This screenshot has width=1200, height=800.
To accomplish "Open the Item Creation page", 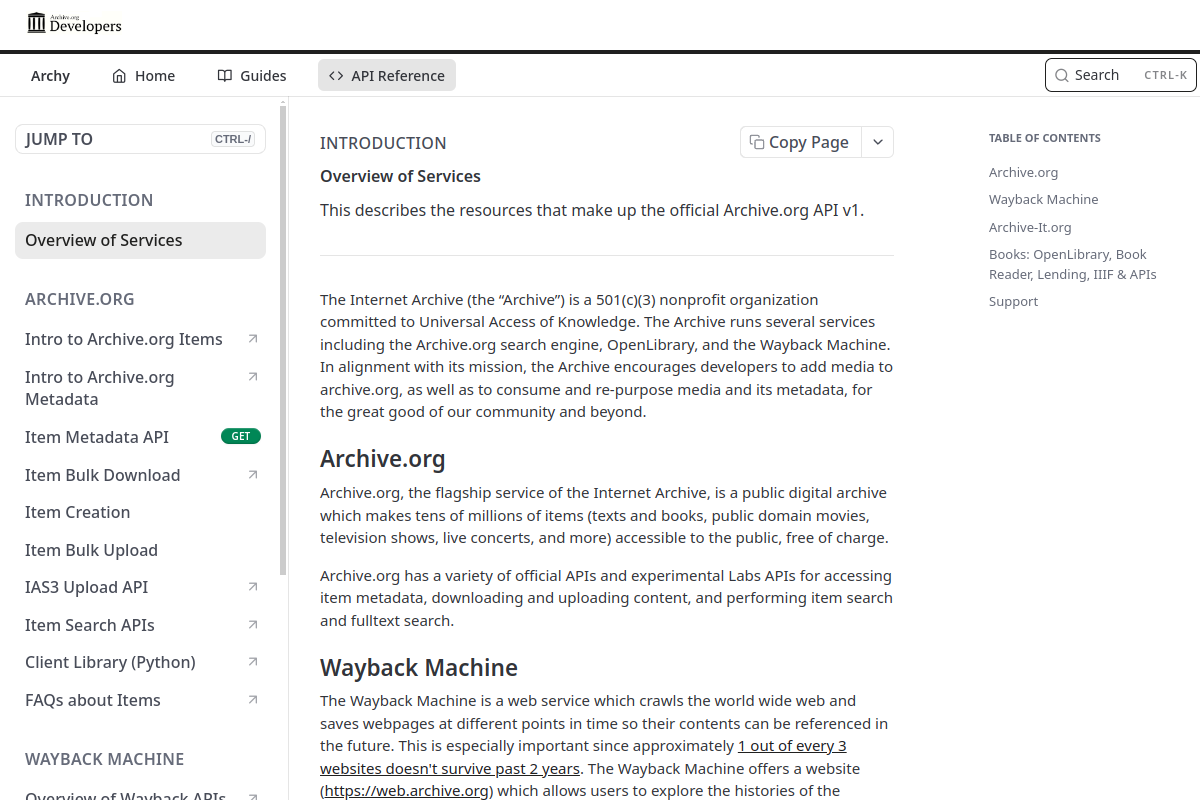I will point(140,512).
